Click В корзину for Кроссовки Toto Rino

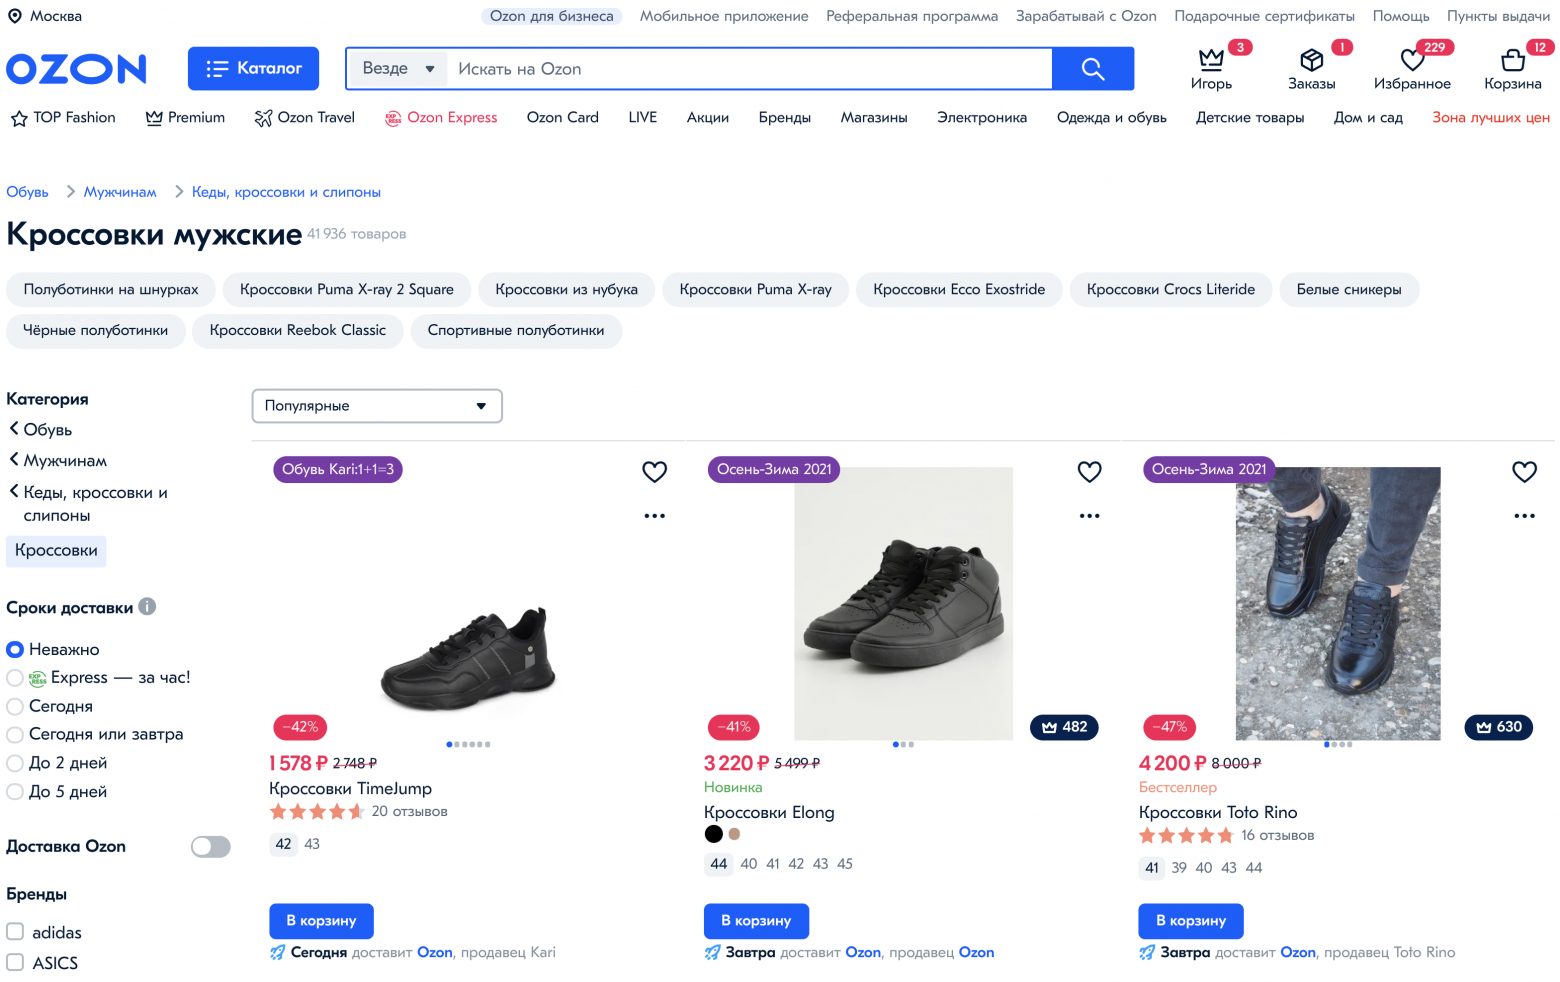click(x=1190, y=921)
